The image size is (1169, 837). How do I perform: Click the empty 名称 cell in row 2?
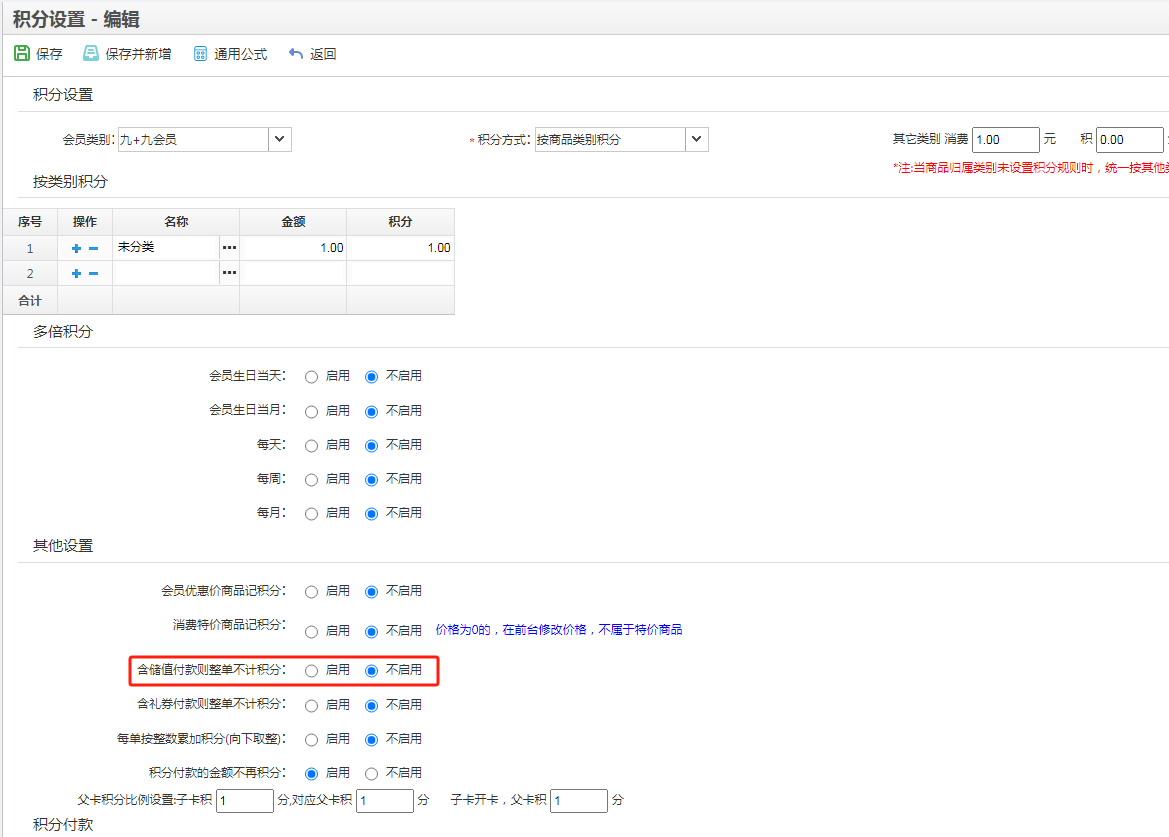click(x=166, y=273)
